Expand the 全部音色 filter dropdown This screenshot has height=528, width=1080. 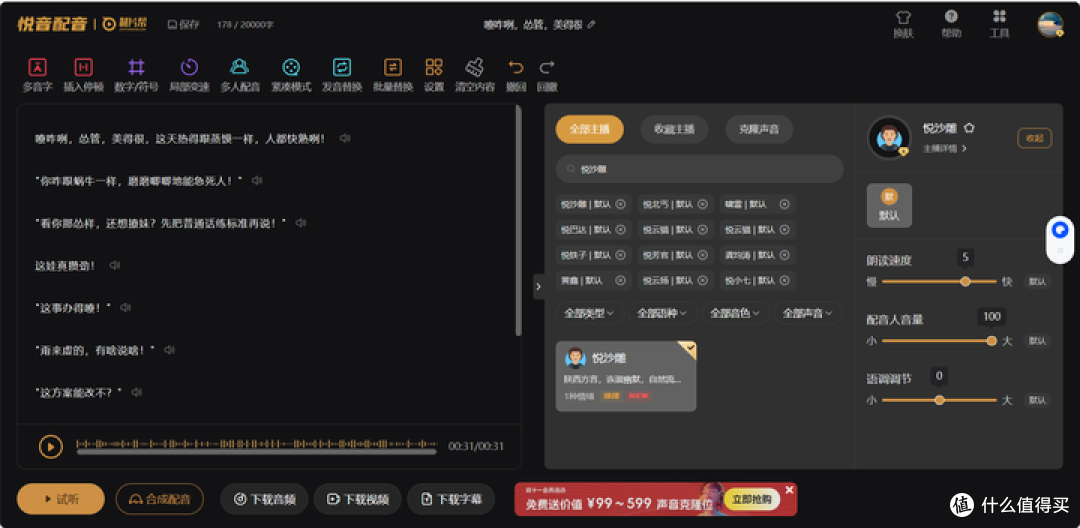(736, 313)
